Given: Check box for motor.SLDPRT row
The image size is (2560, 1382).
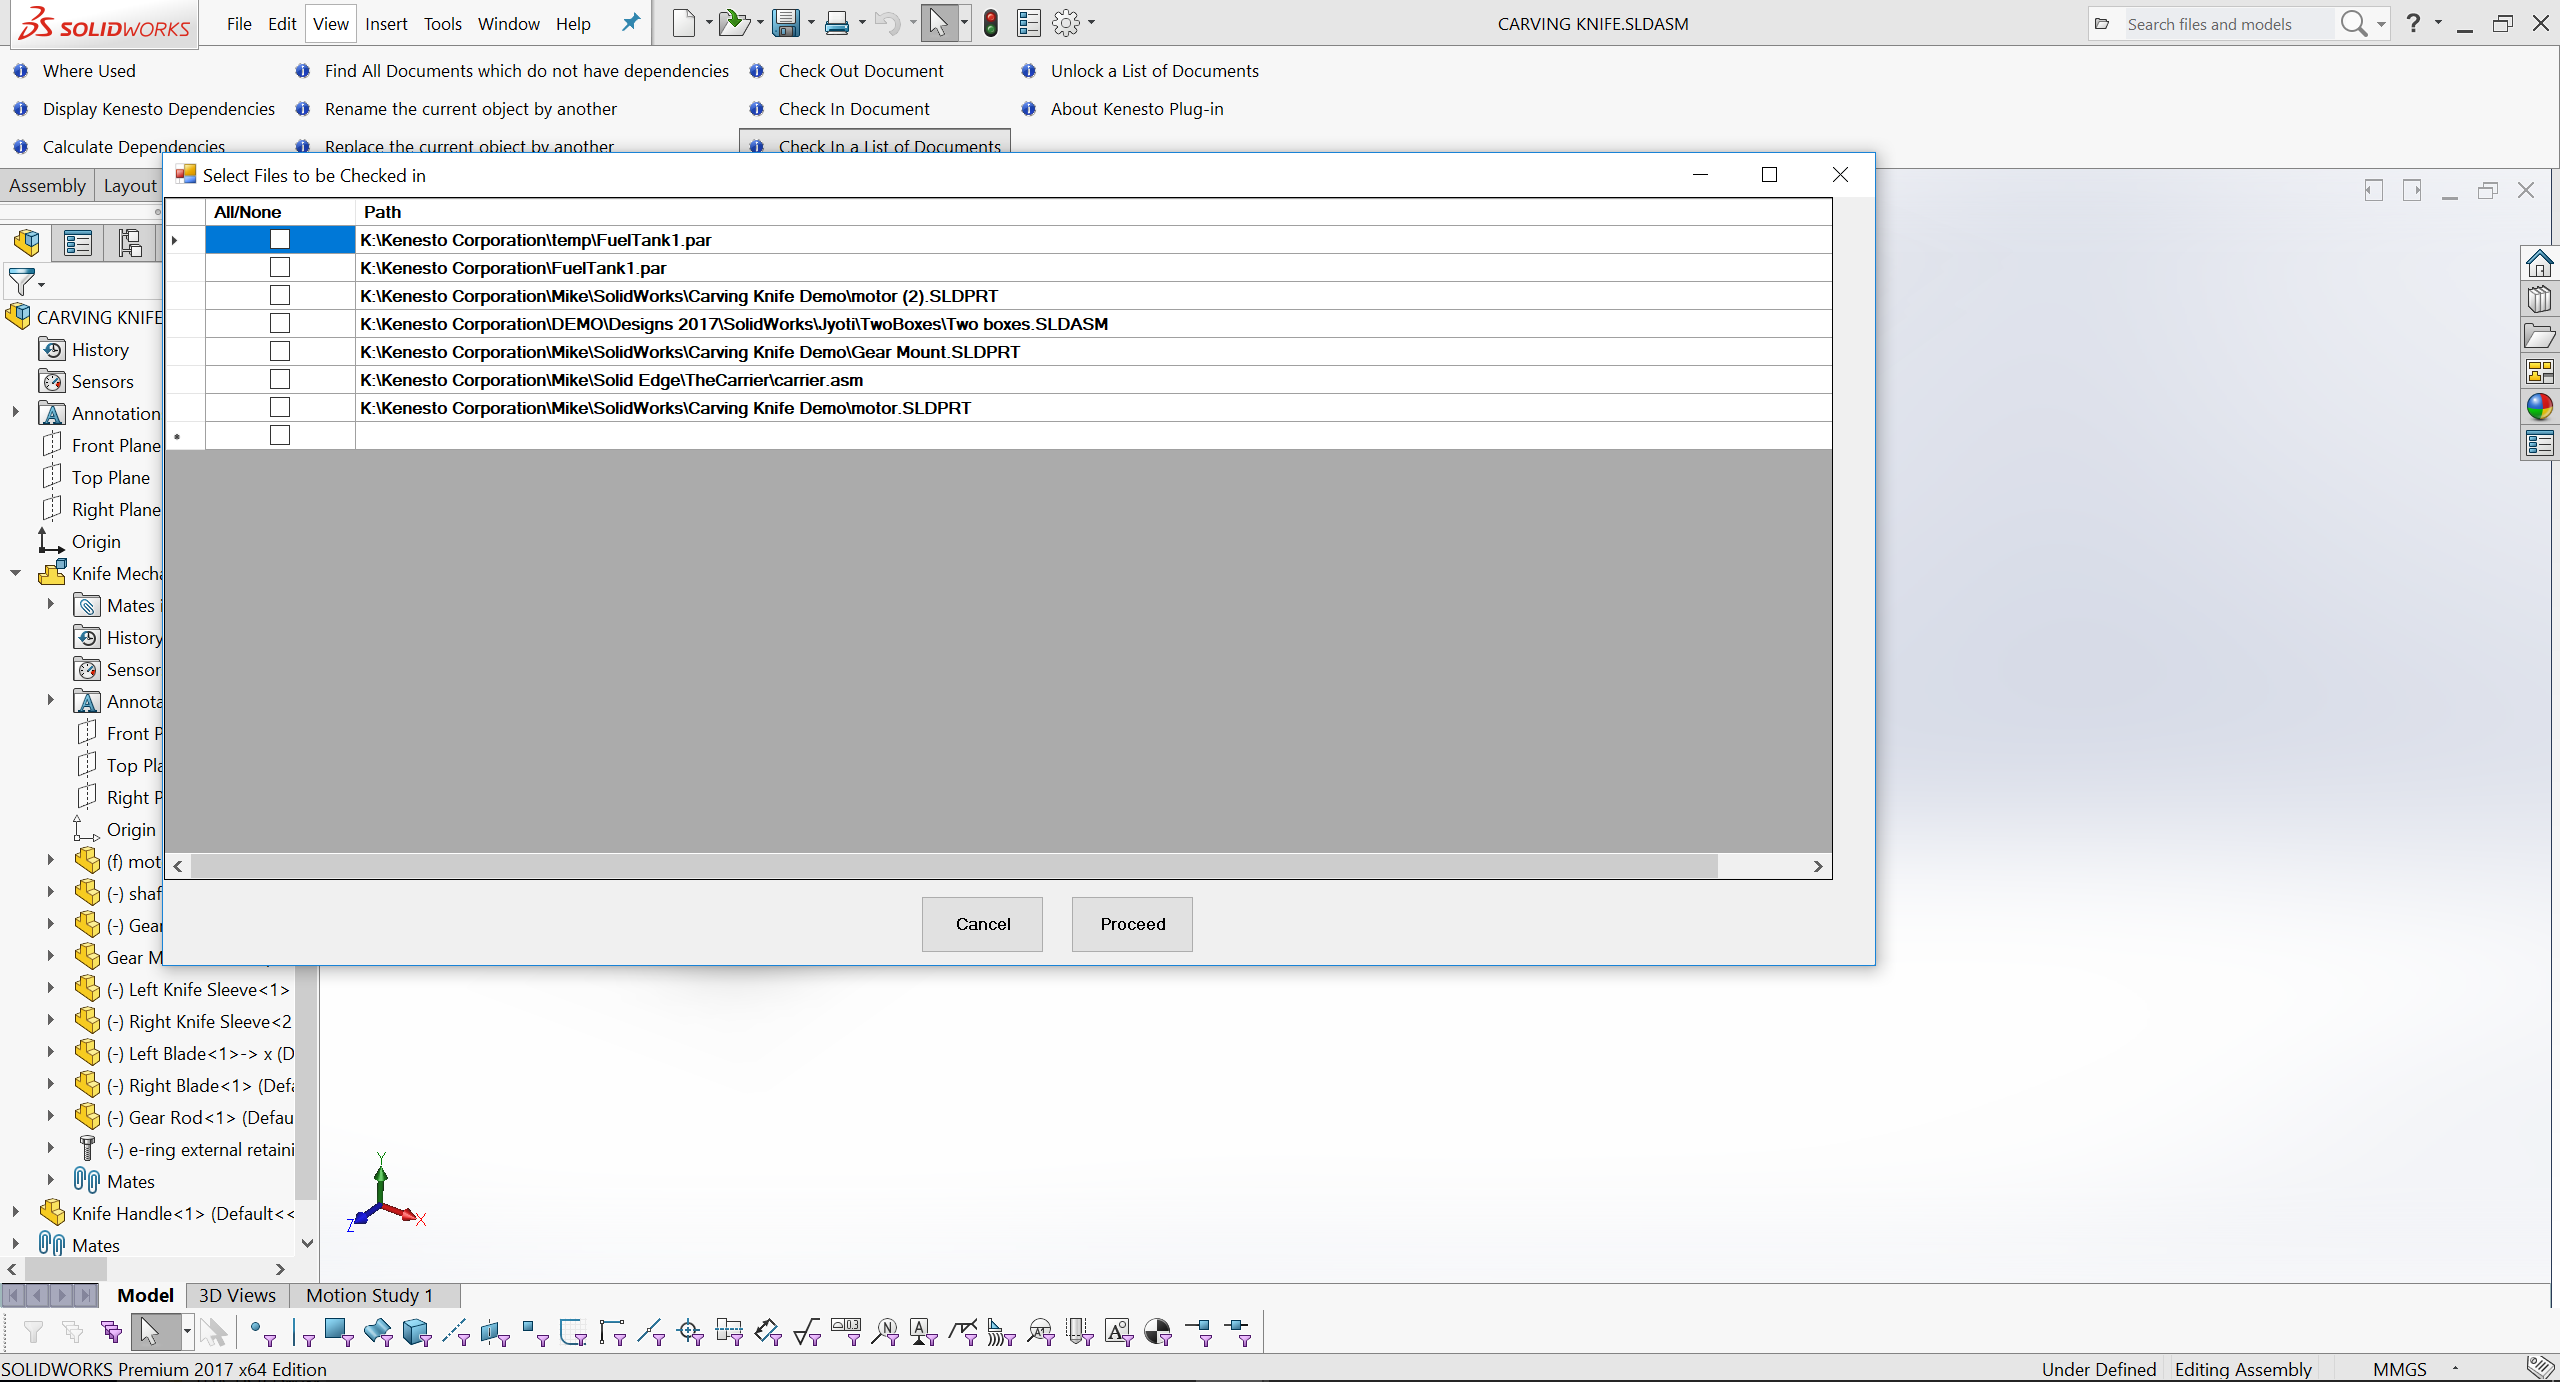Looking at the screenshot, I should point(280,408).
